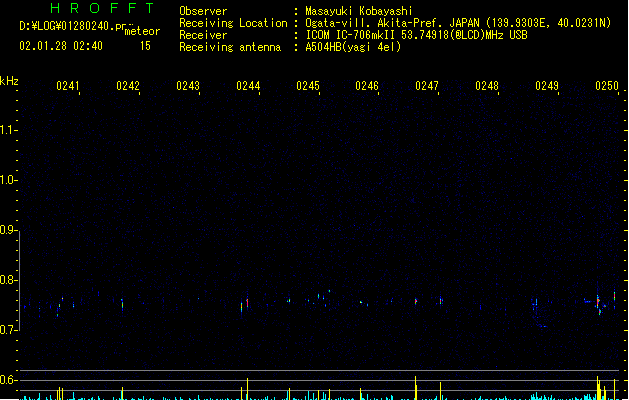Select the log file path D:¥LOG¥01280240

71,26
